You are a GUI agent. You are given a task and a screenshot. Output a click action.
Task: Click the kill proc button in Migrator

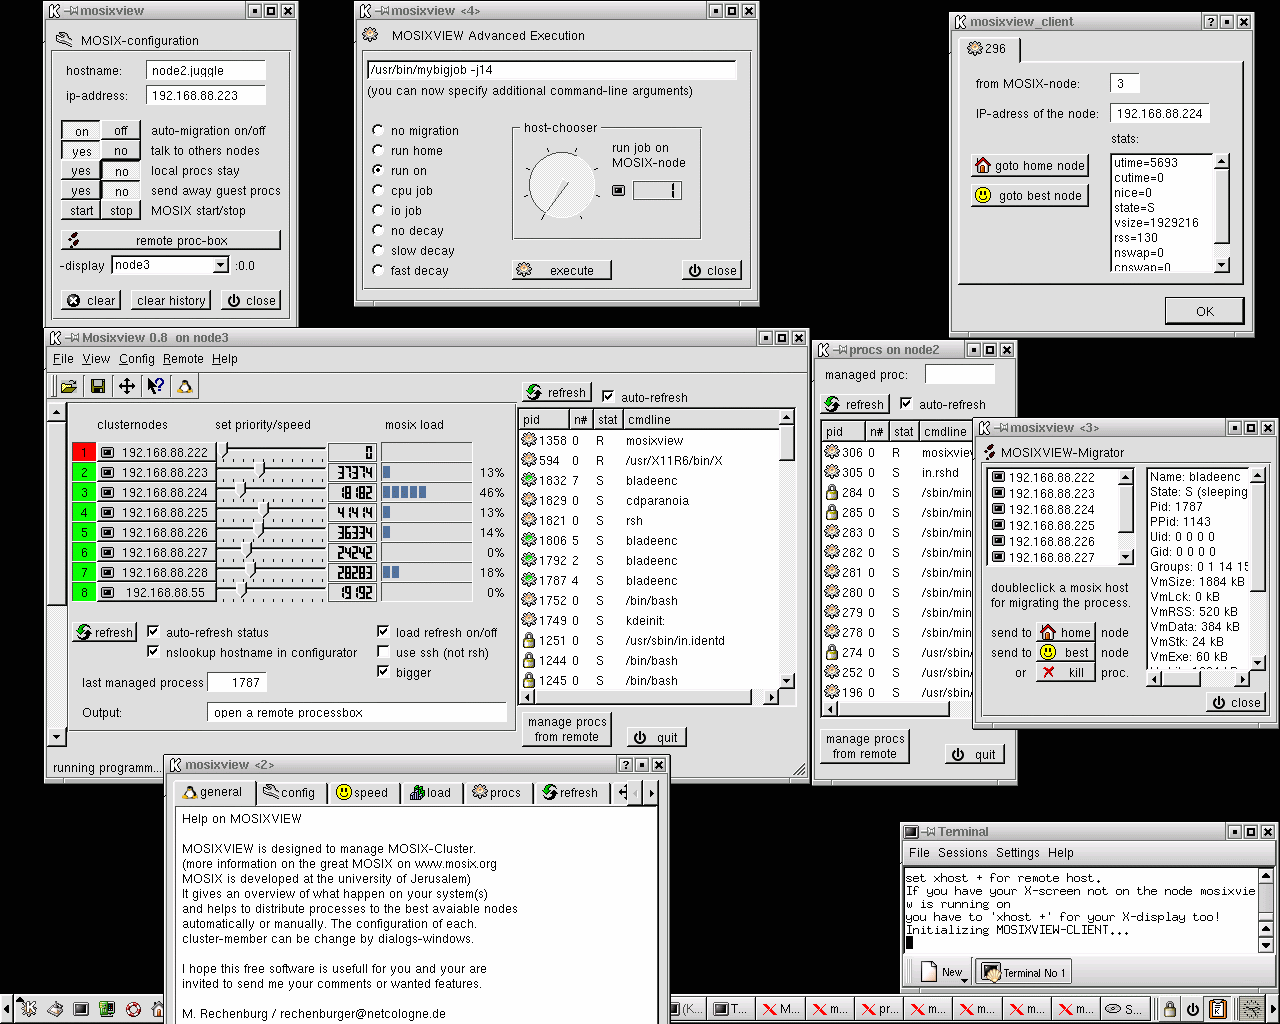point(1065,672)
